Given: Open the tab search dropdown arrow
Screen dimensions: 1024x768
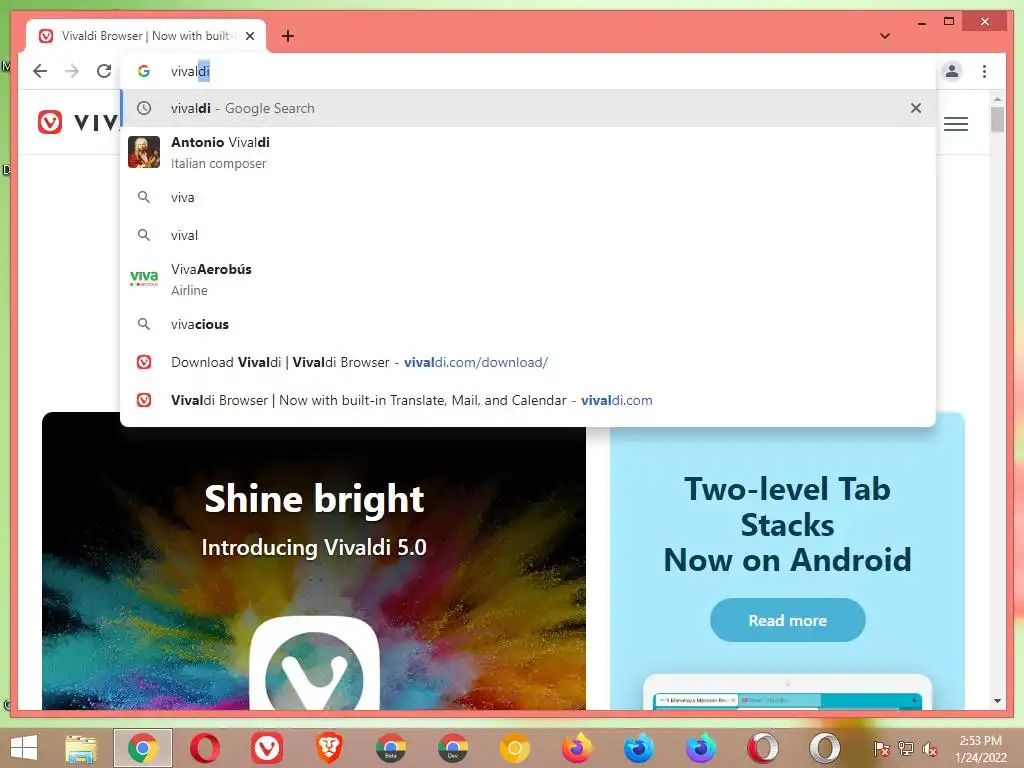Looking at the screenshot, I should pos(885,36).
